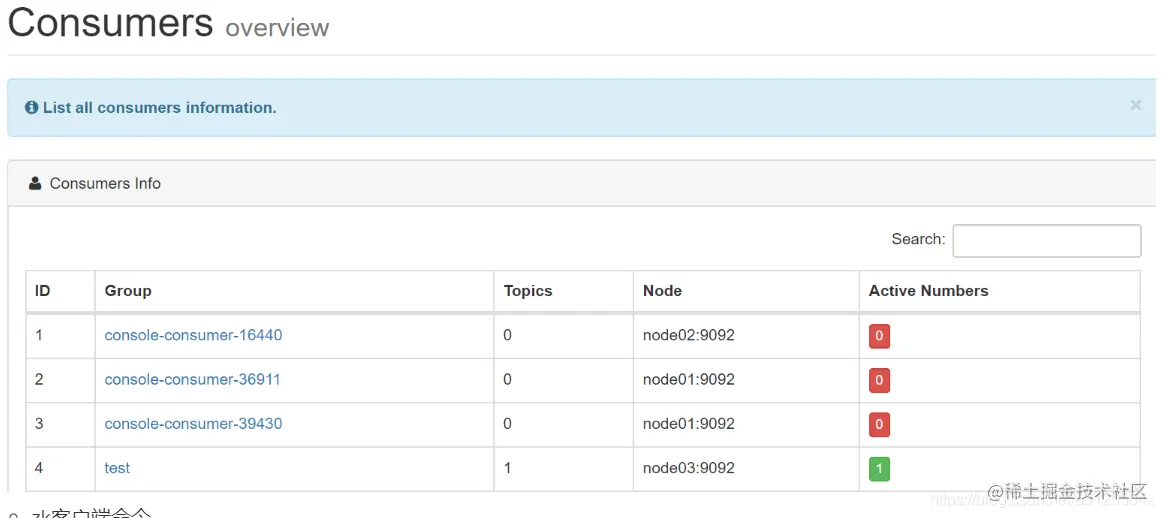Click the green active badge for test

(x=879, y=469)
